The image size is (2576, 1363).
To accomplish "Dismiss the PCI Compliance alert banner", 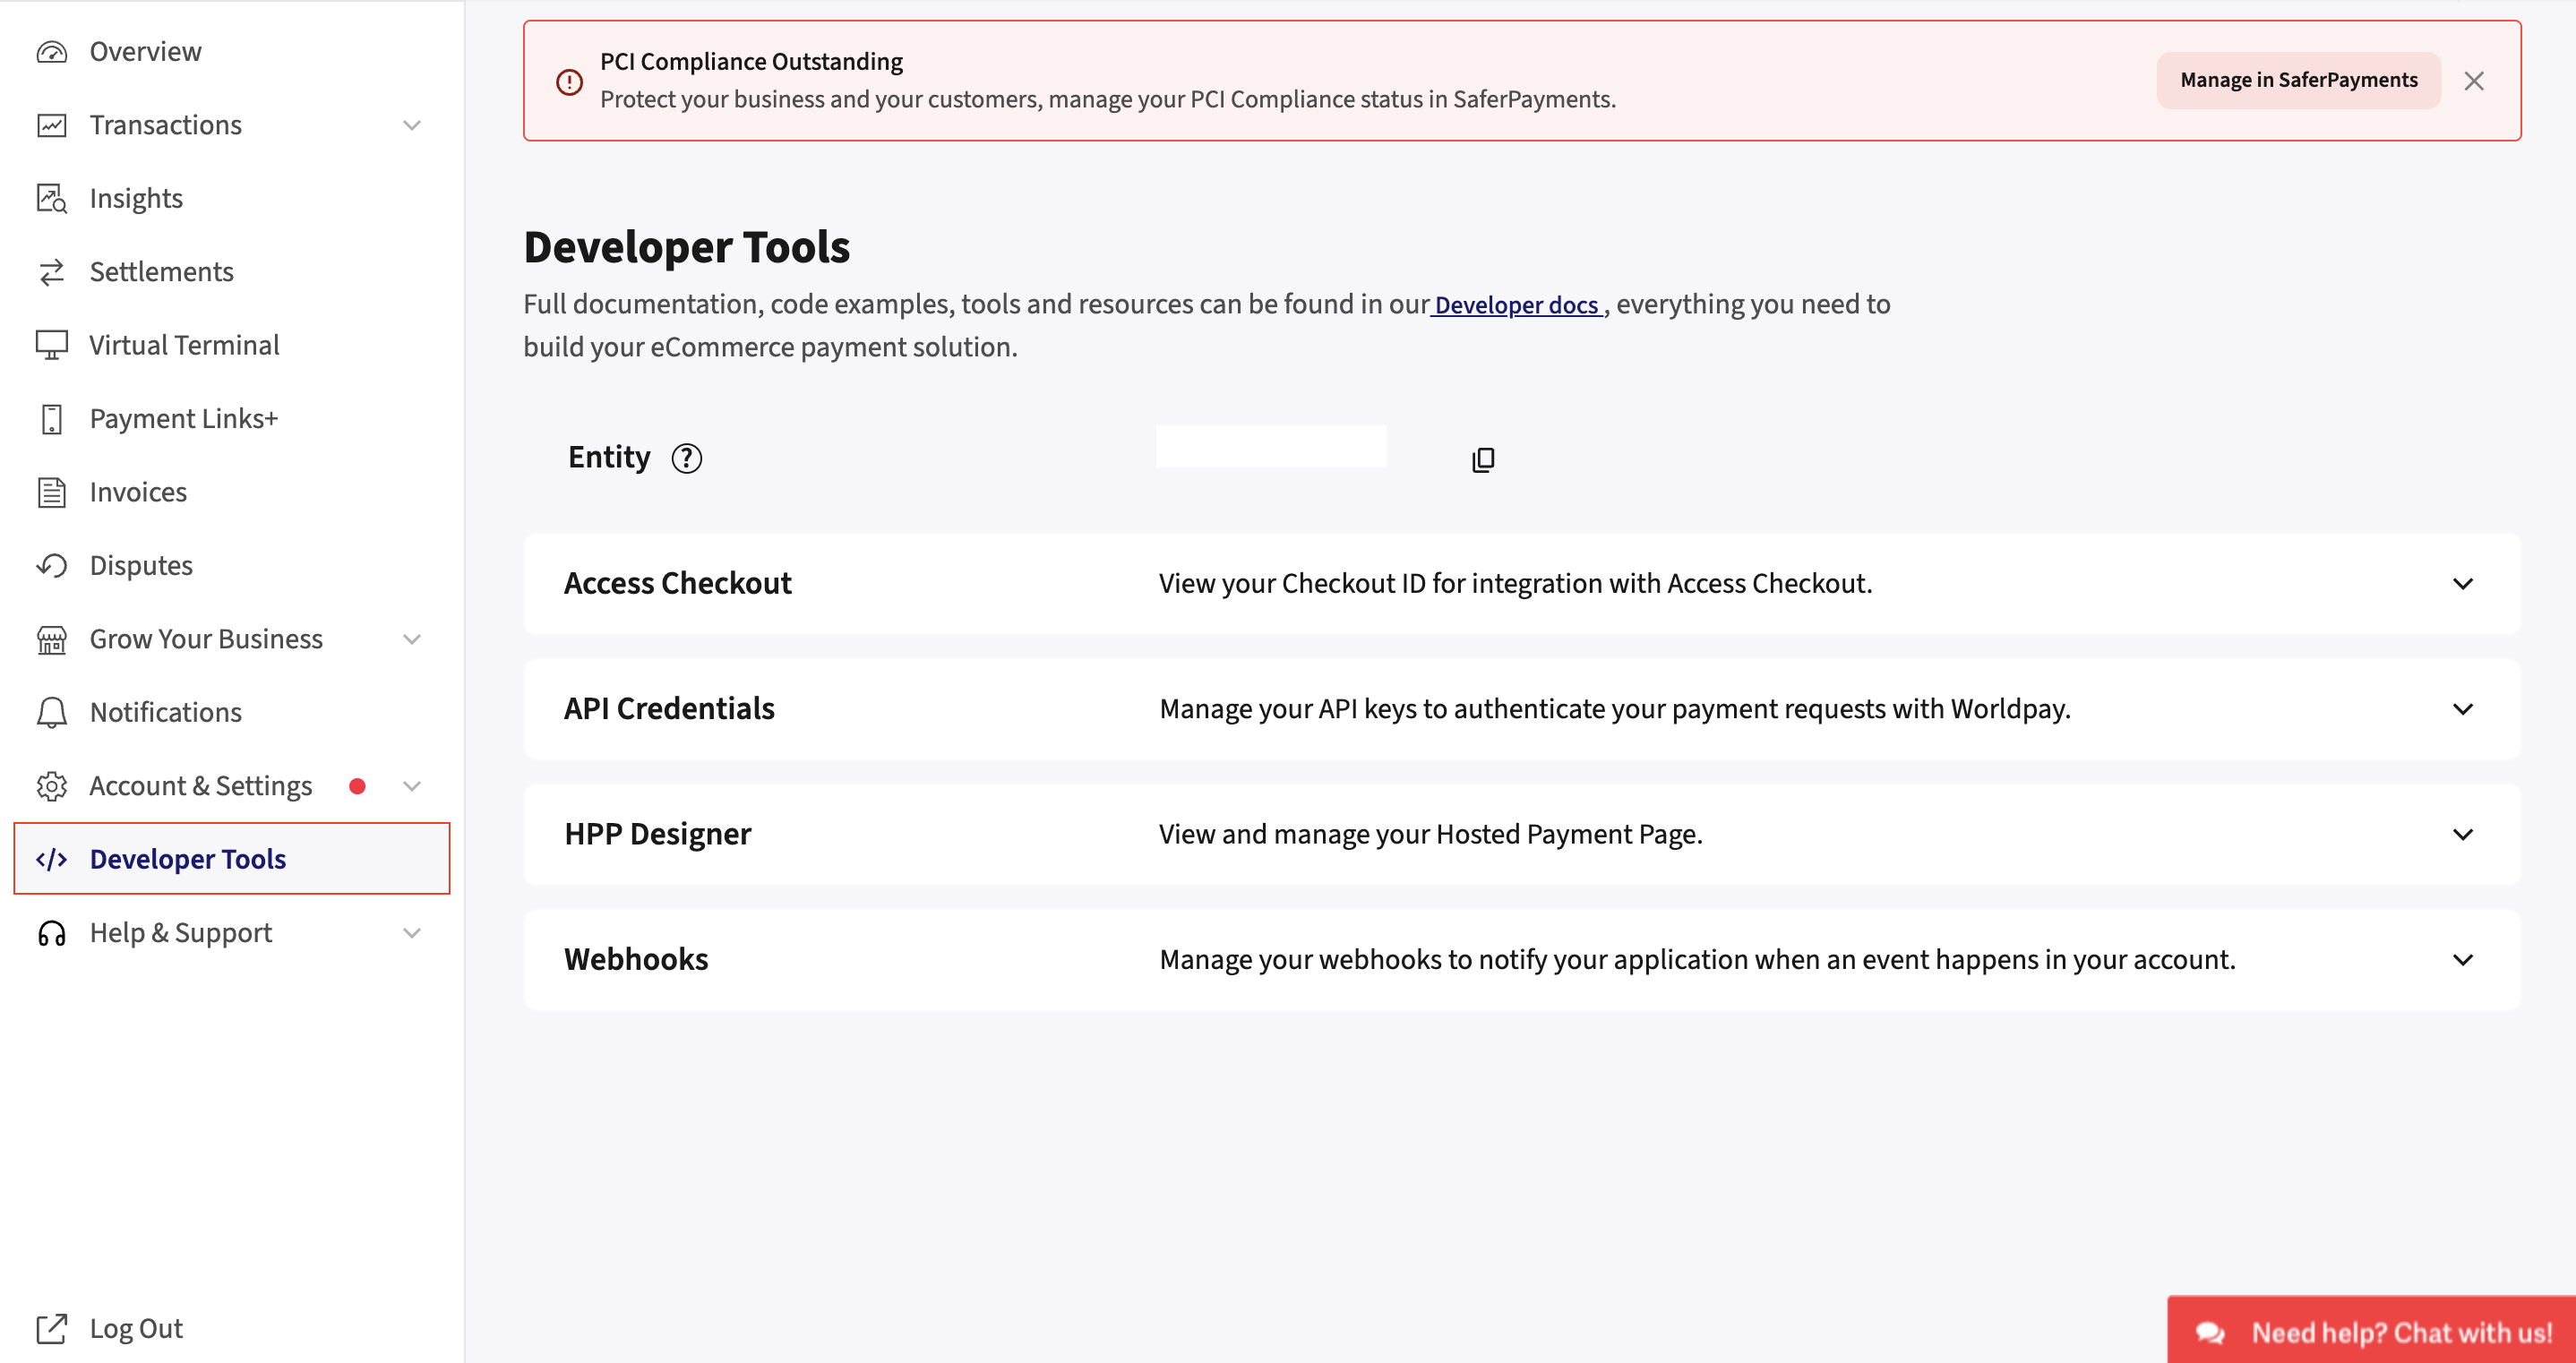I will click(x=2473, y=81).
